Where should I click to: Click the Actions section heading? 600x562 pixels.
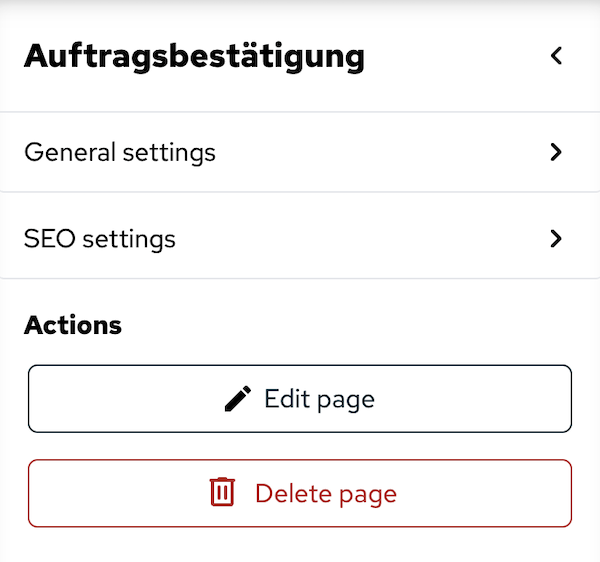coord(73,325)
